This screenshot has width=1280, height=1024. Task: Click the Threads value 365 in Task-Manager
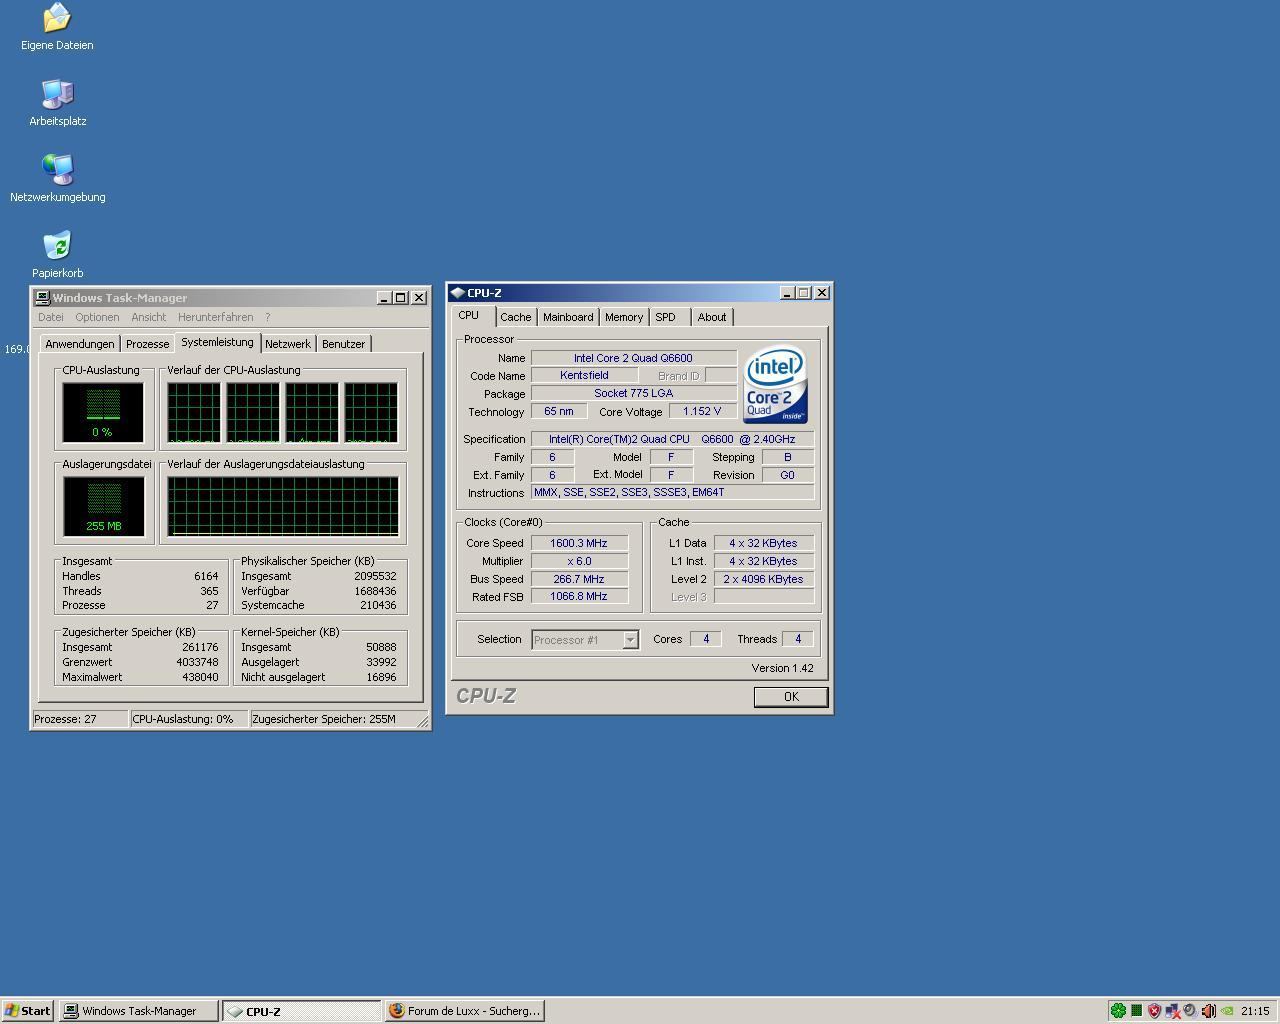coord(209,591)
